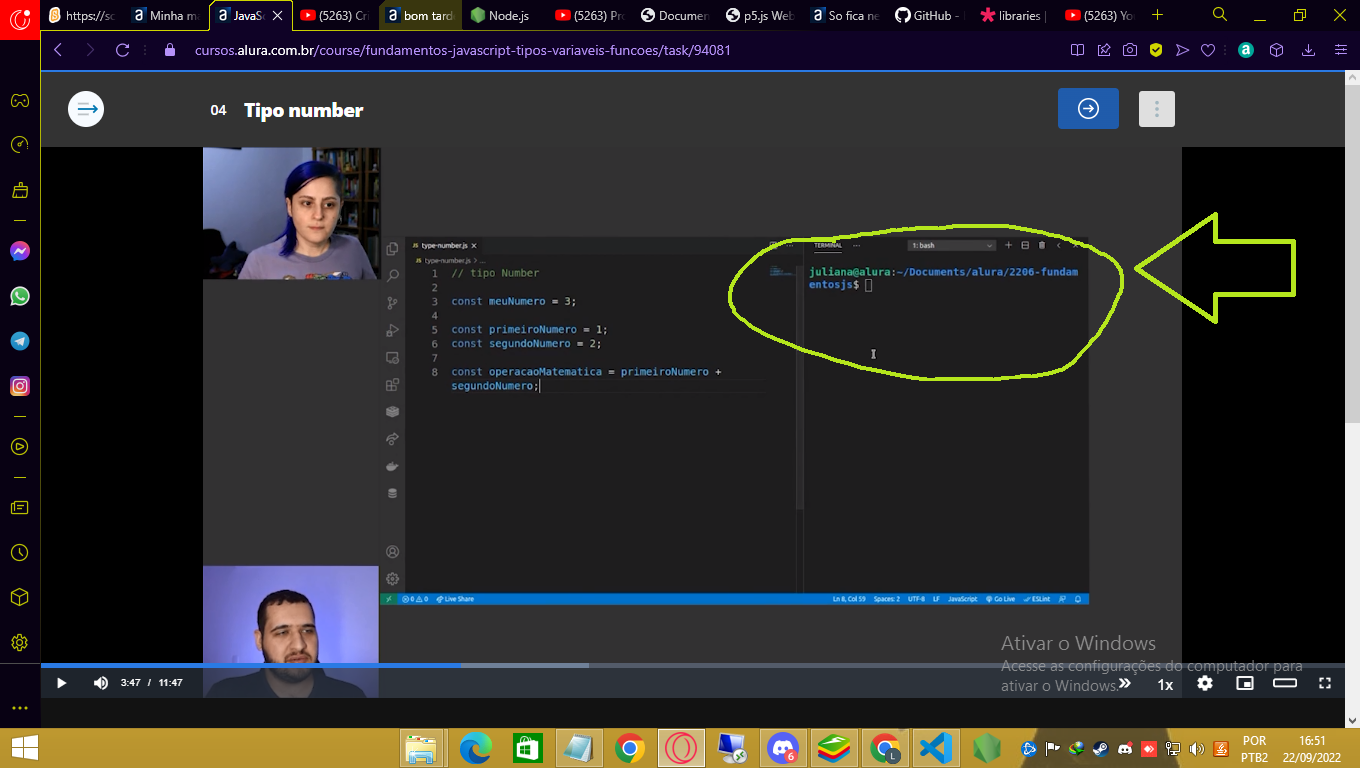Go to the next lesson arrow button
Screen dimensions: 1360x768
(x=1088, y=109)
